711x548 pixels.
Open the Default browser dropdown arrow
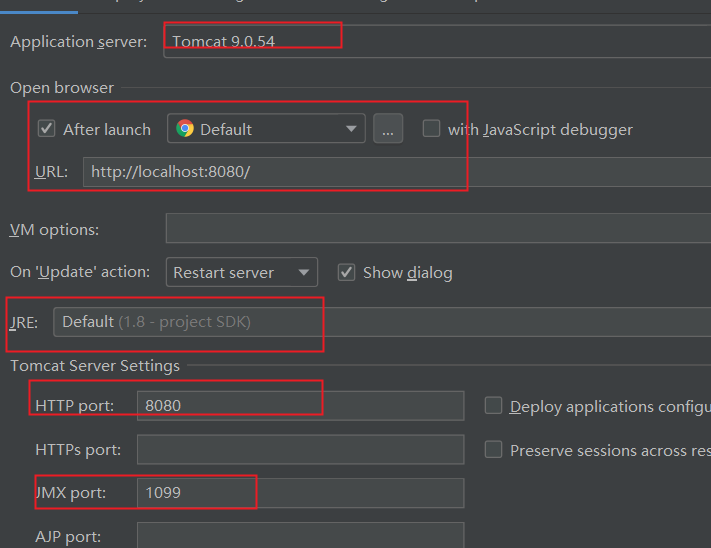pyautogui.click(x=351, y=129)
